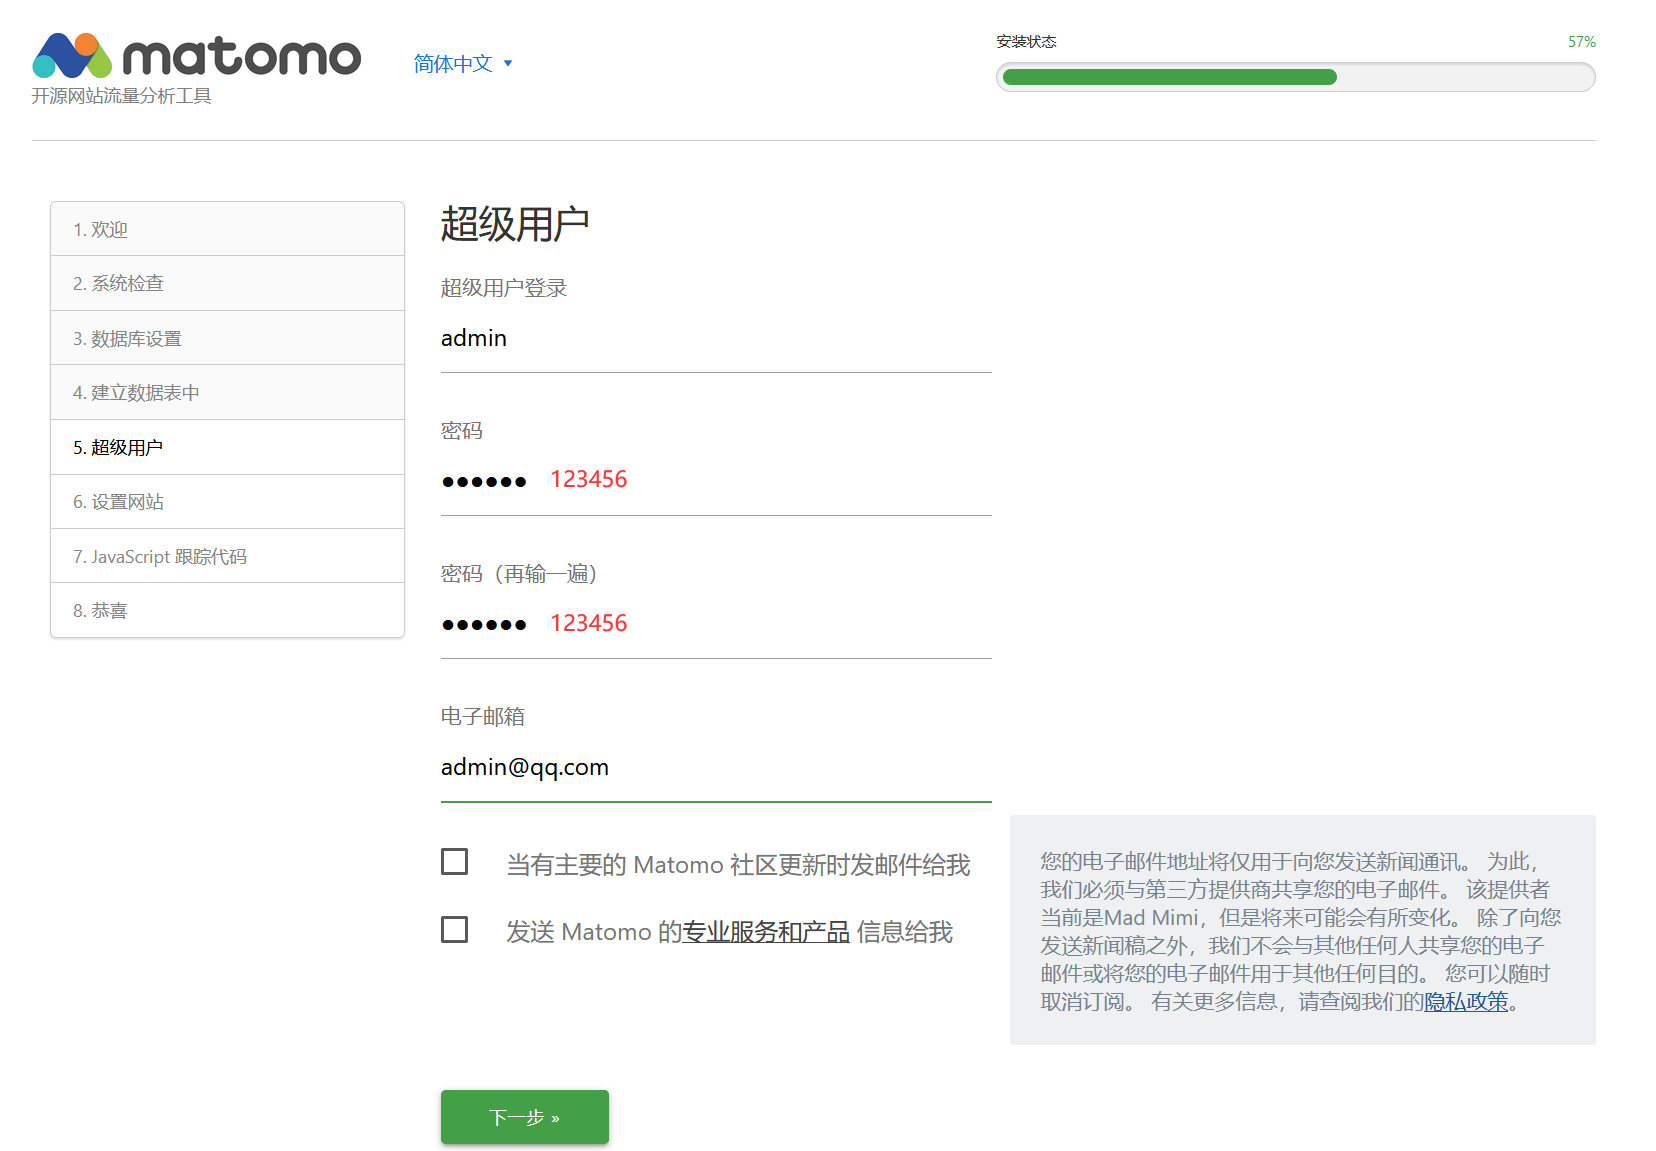Select step 7. JavaScript 跟踪代码
This screenshot has height=1151, width=1656.
227,556
